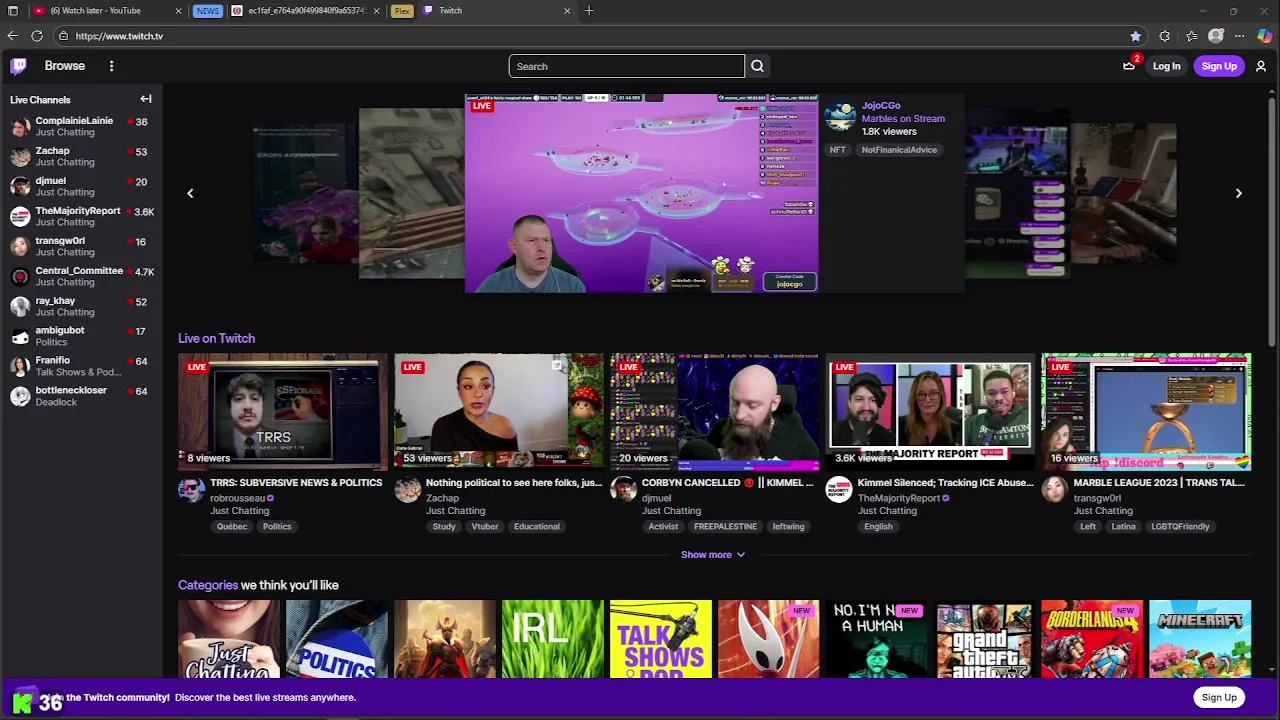1280x720 pixels.
Task: Click the Twitch logo home icon
Action: coord(18,66)
